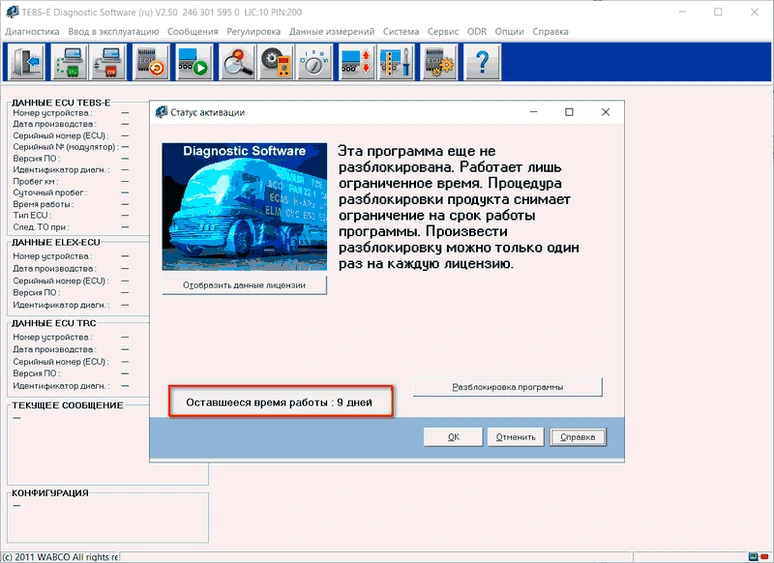
Task: Open the Диагностика menu
Action: [32, 32]
